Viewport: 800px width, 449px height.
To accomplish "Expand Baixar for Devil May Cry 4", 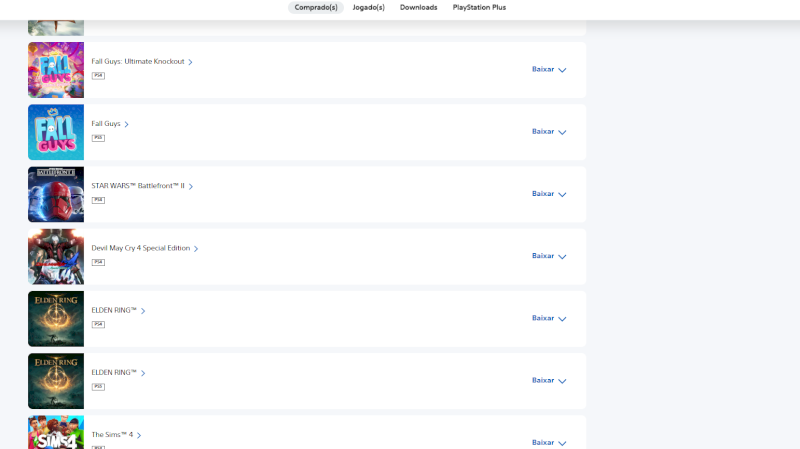I will click(549, 256).
